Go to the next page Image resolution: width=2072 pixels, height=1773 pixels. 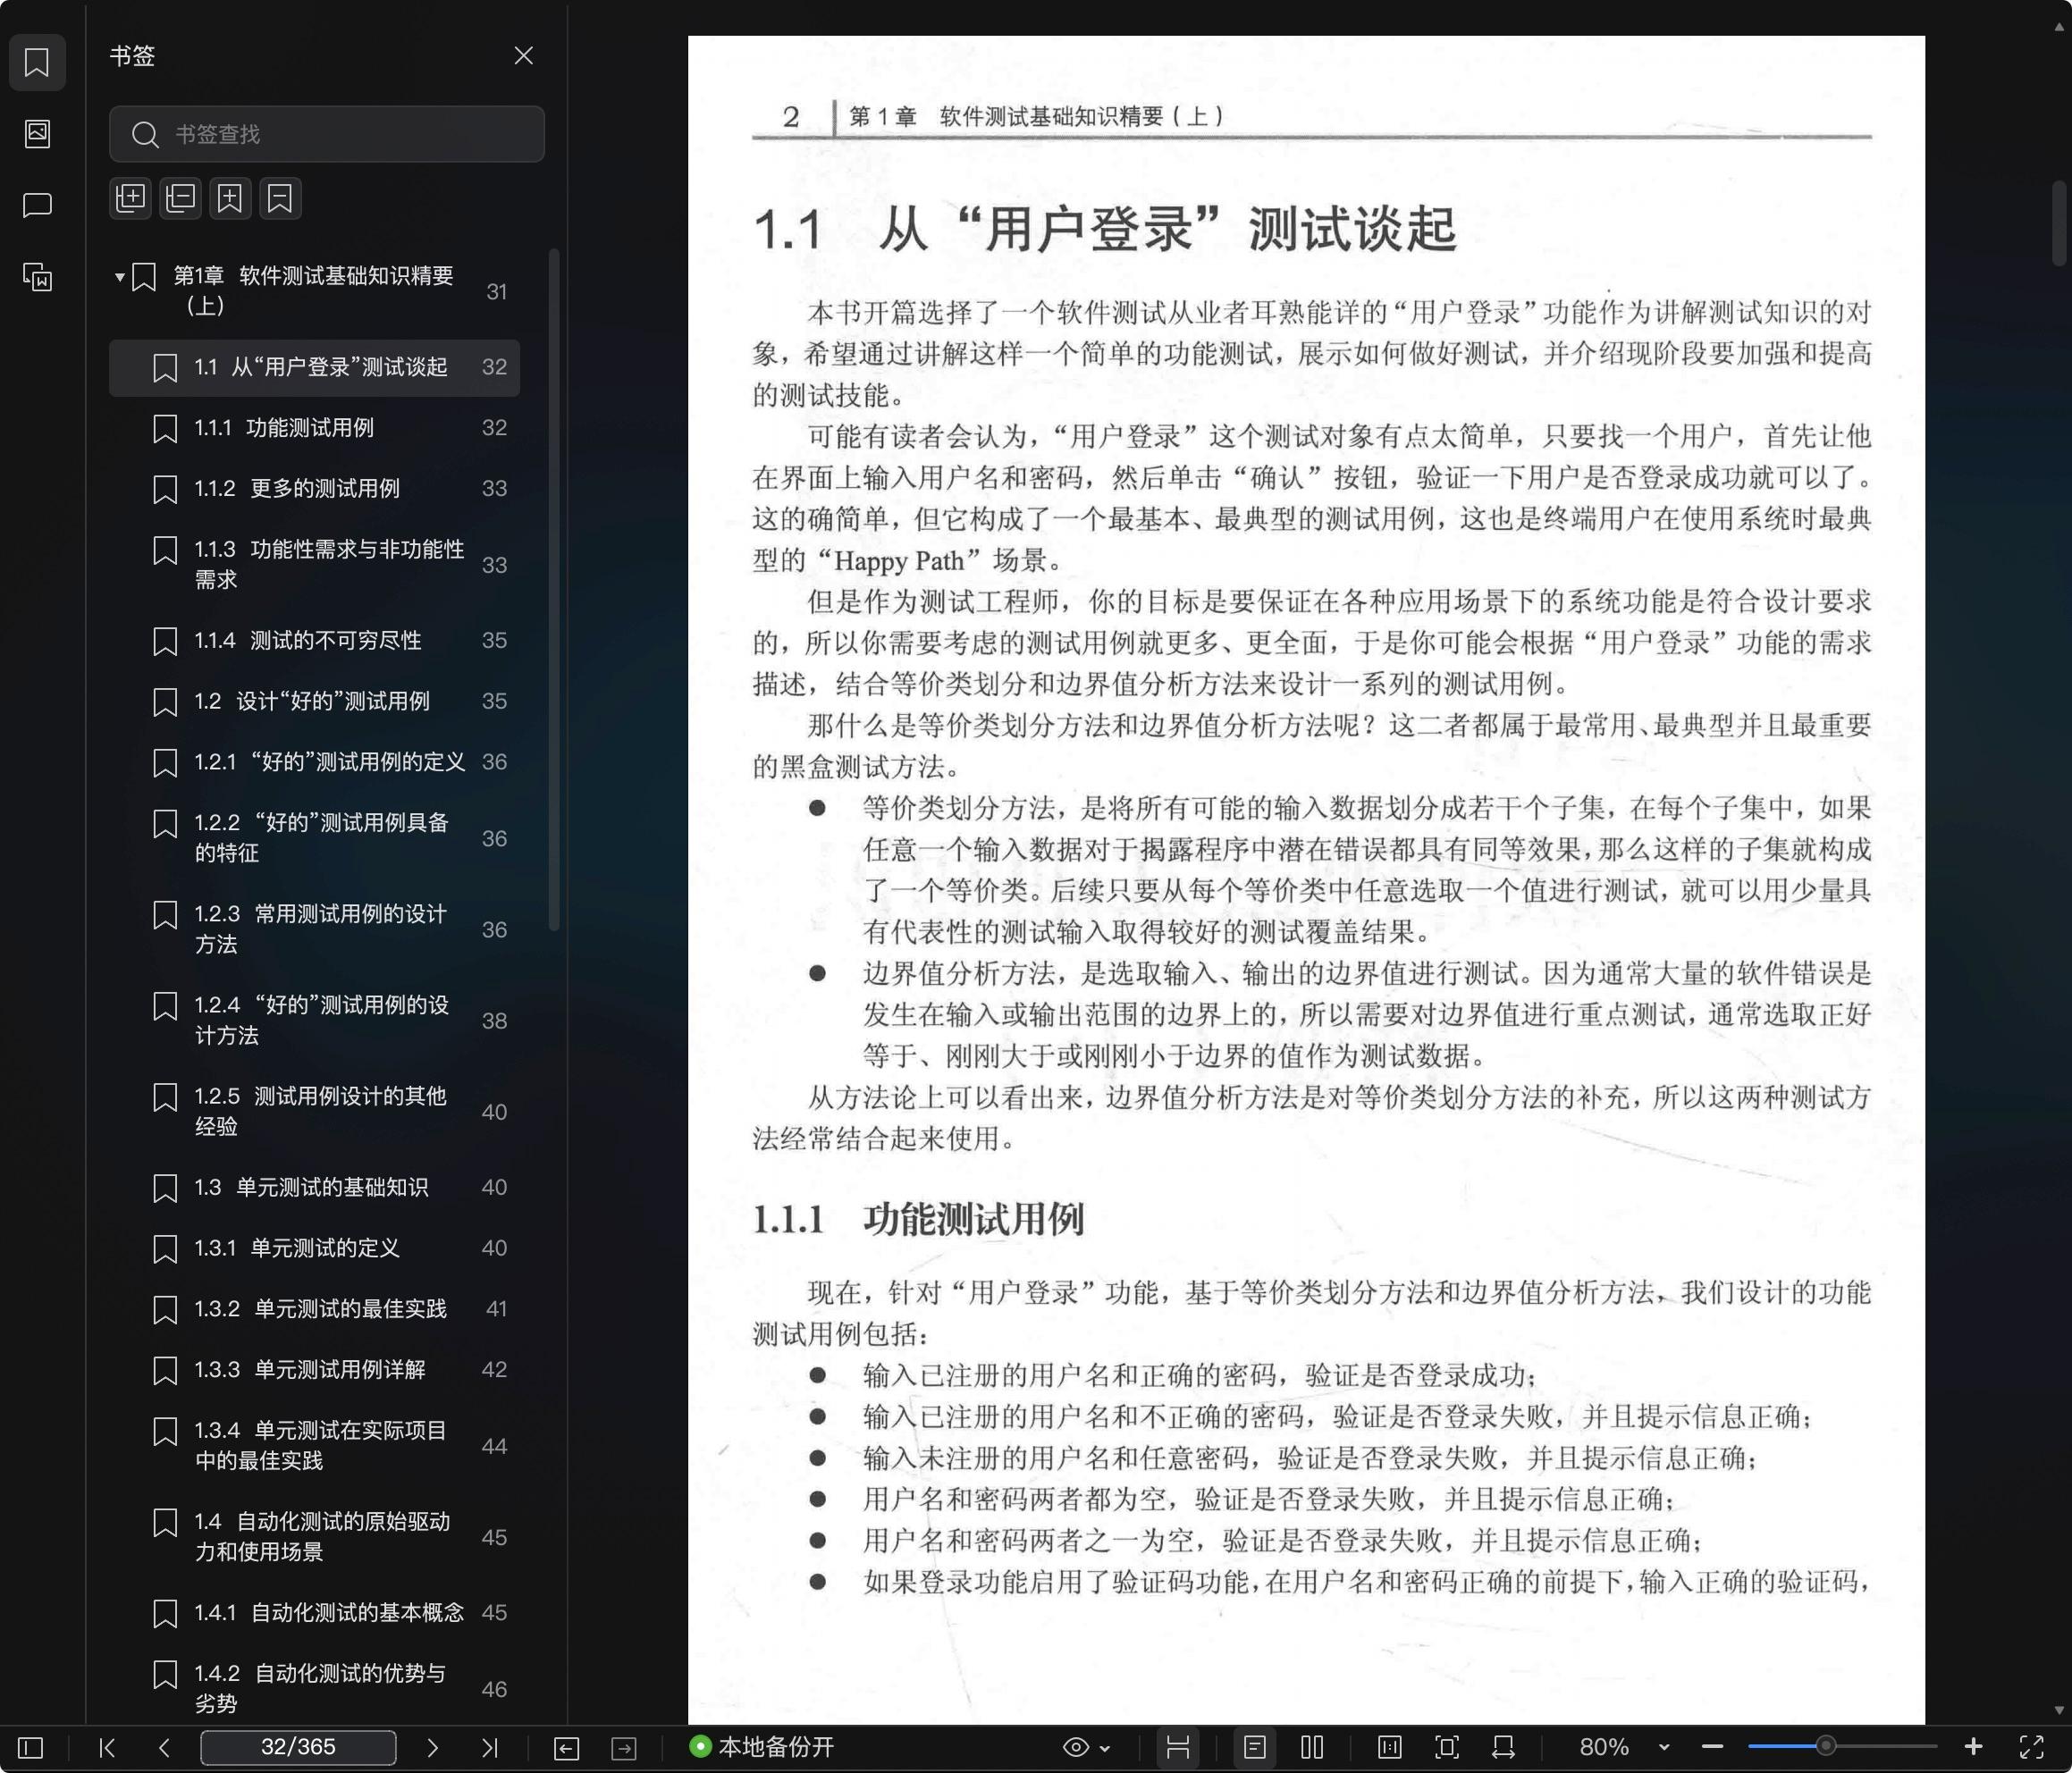point(432,1747)
